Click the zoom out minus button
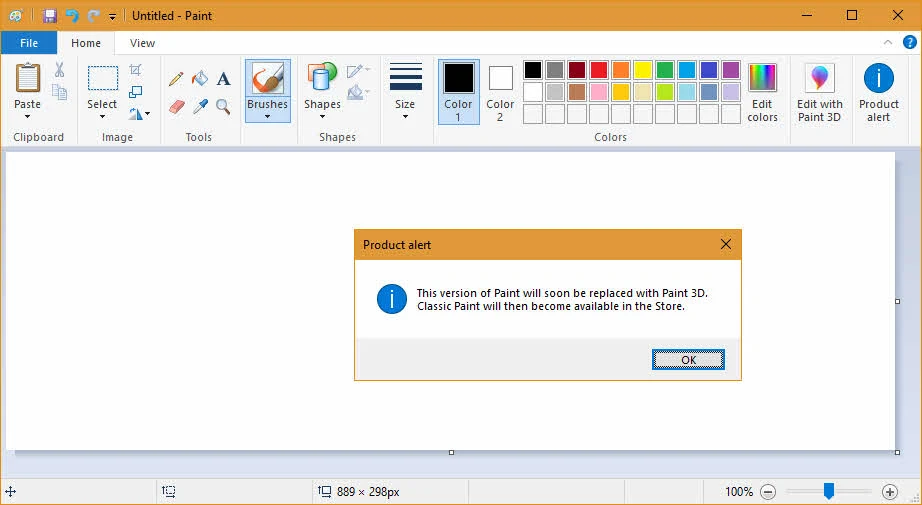Screen dimensions: 922x505 click(x=768, y=491)
